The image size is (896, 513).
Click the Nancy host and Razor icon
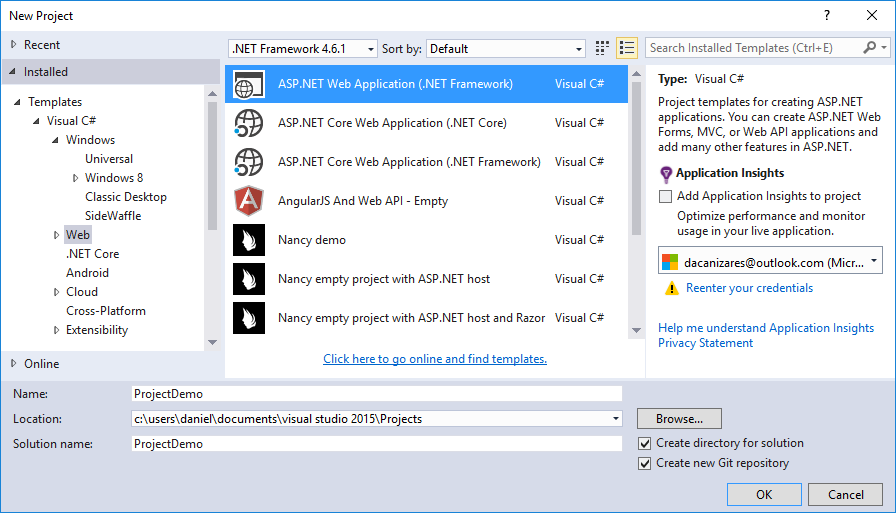pos(249,318)
